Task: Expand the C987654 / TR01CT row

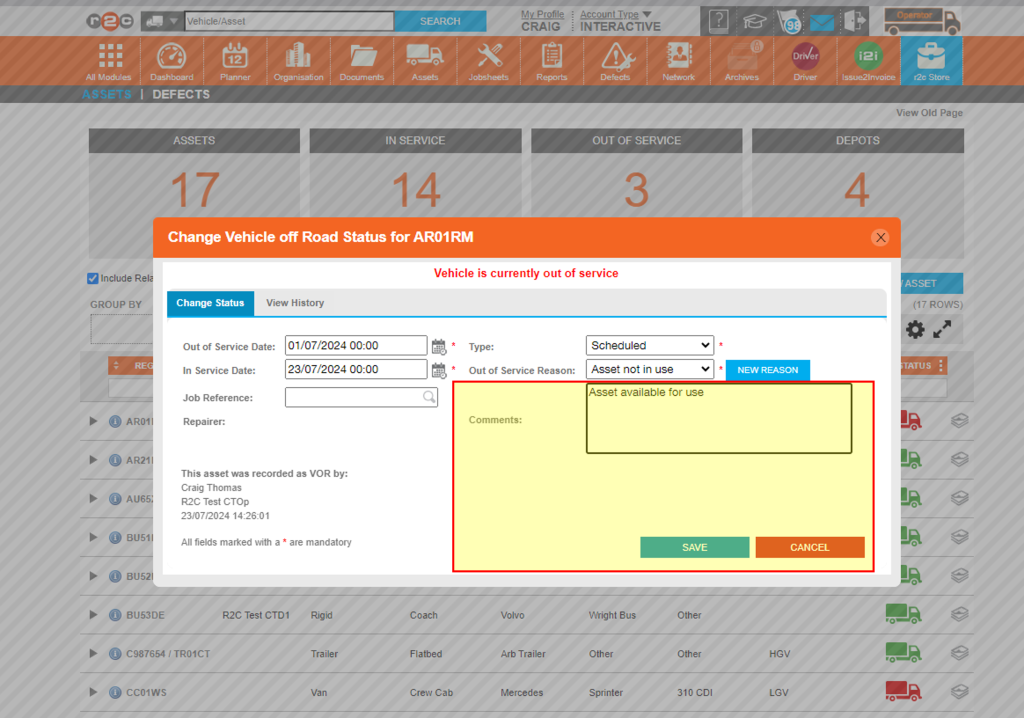Action: 93,653
